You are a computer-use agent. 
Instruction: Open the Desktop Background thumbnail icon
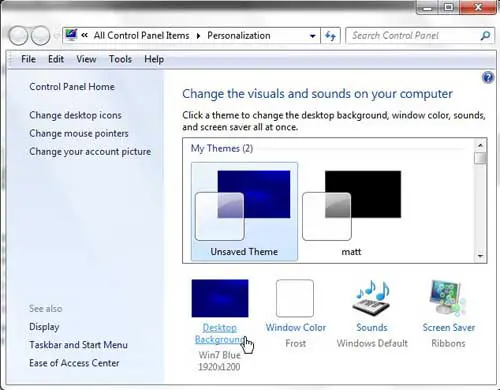click(220, 298)
